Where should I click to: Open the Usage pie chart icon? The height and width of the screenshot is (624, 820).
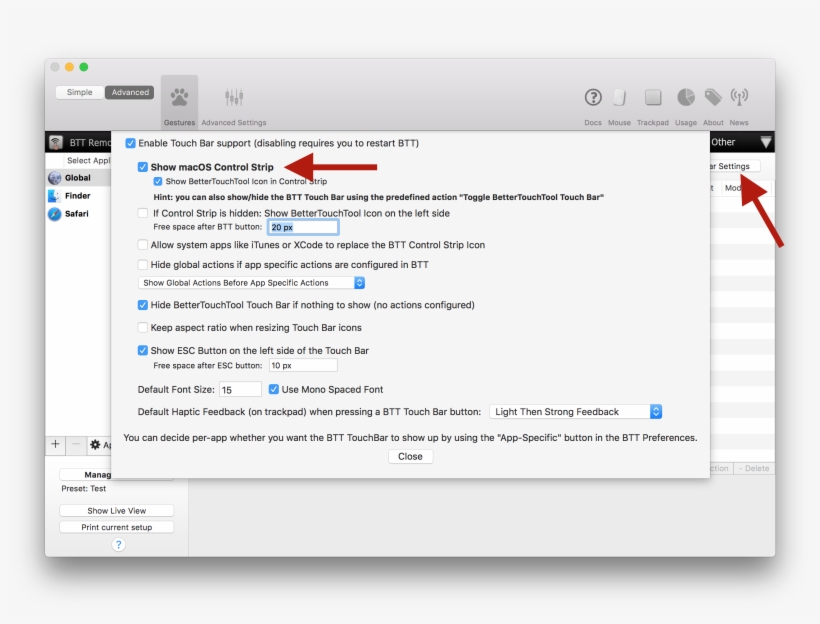686,97
